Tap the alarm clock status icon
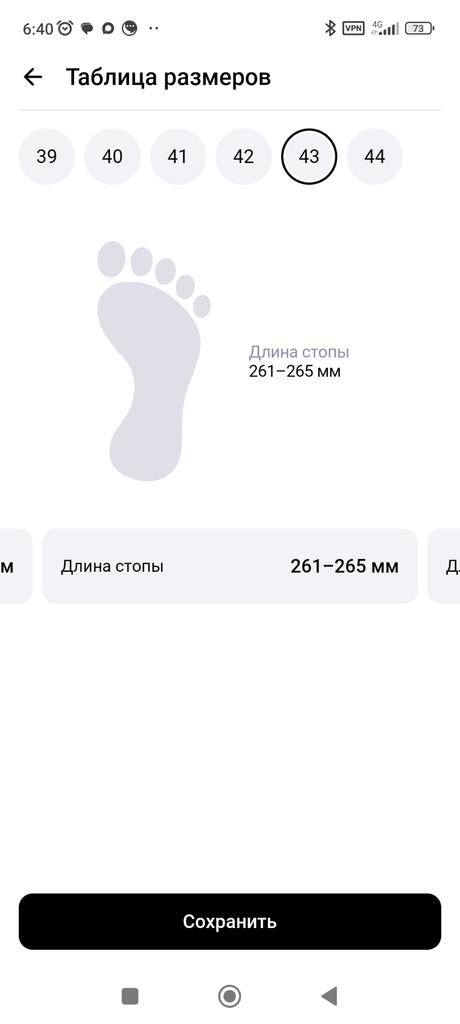 65,28
